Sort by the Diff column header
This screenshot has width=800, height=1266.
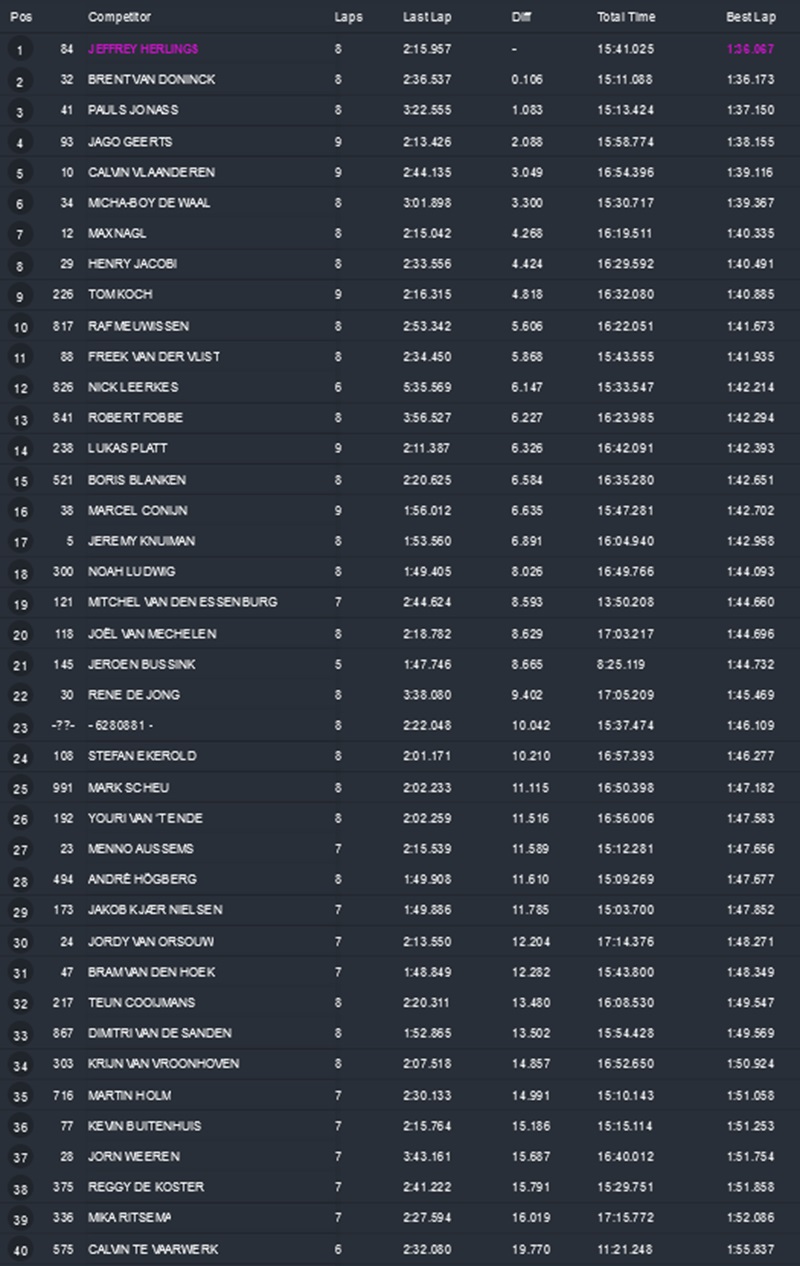(520, 18)
